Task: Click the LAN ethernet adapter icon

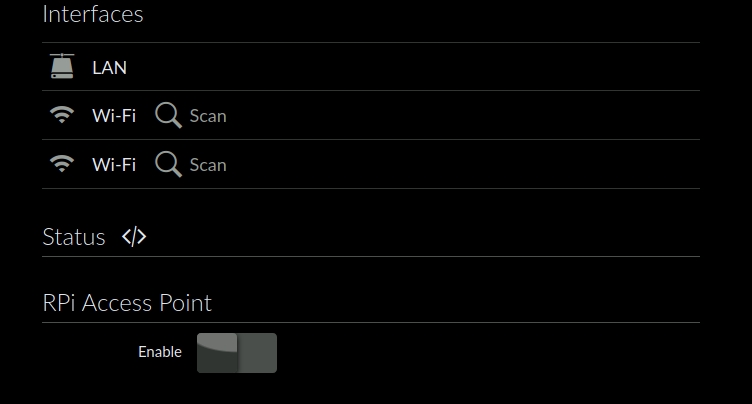Action: point(62,66)
